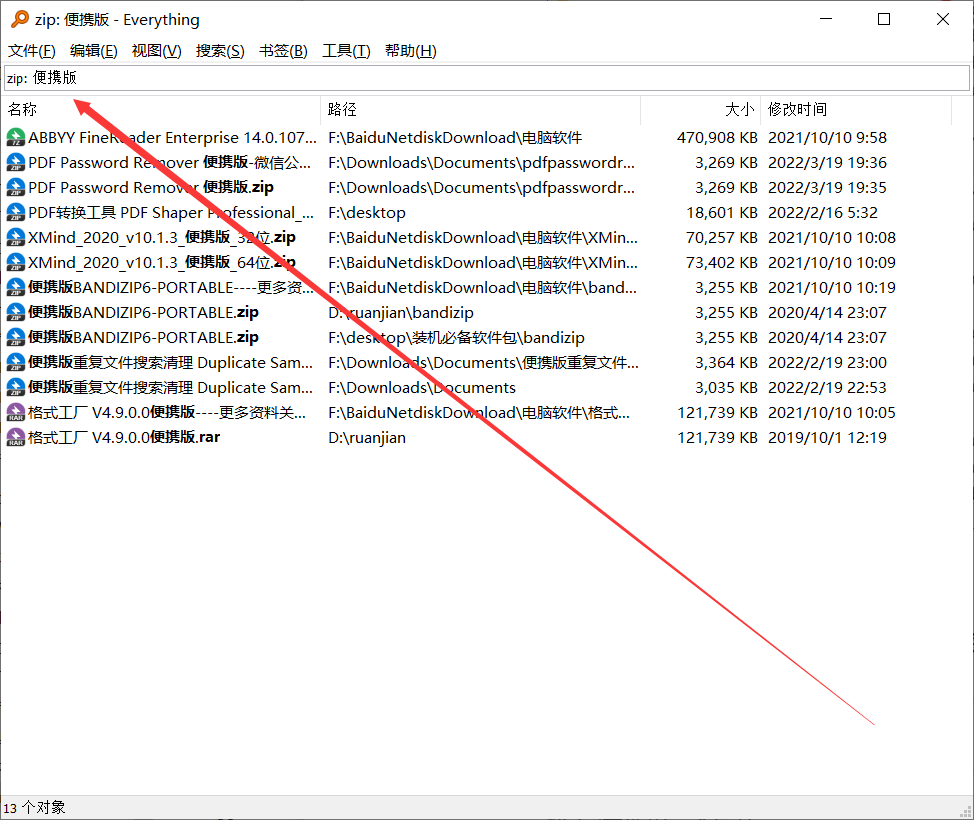The image size is (974, 820).
Task: Click modified time 2019/10/1 12:19
Action: 827,437
